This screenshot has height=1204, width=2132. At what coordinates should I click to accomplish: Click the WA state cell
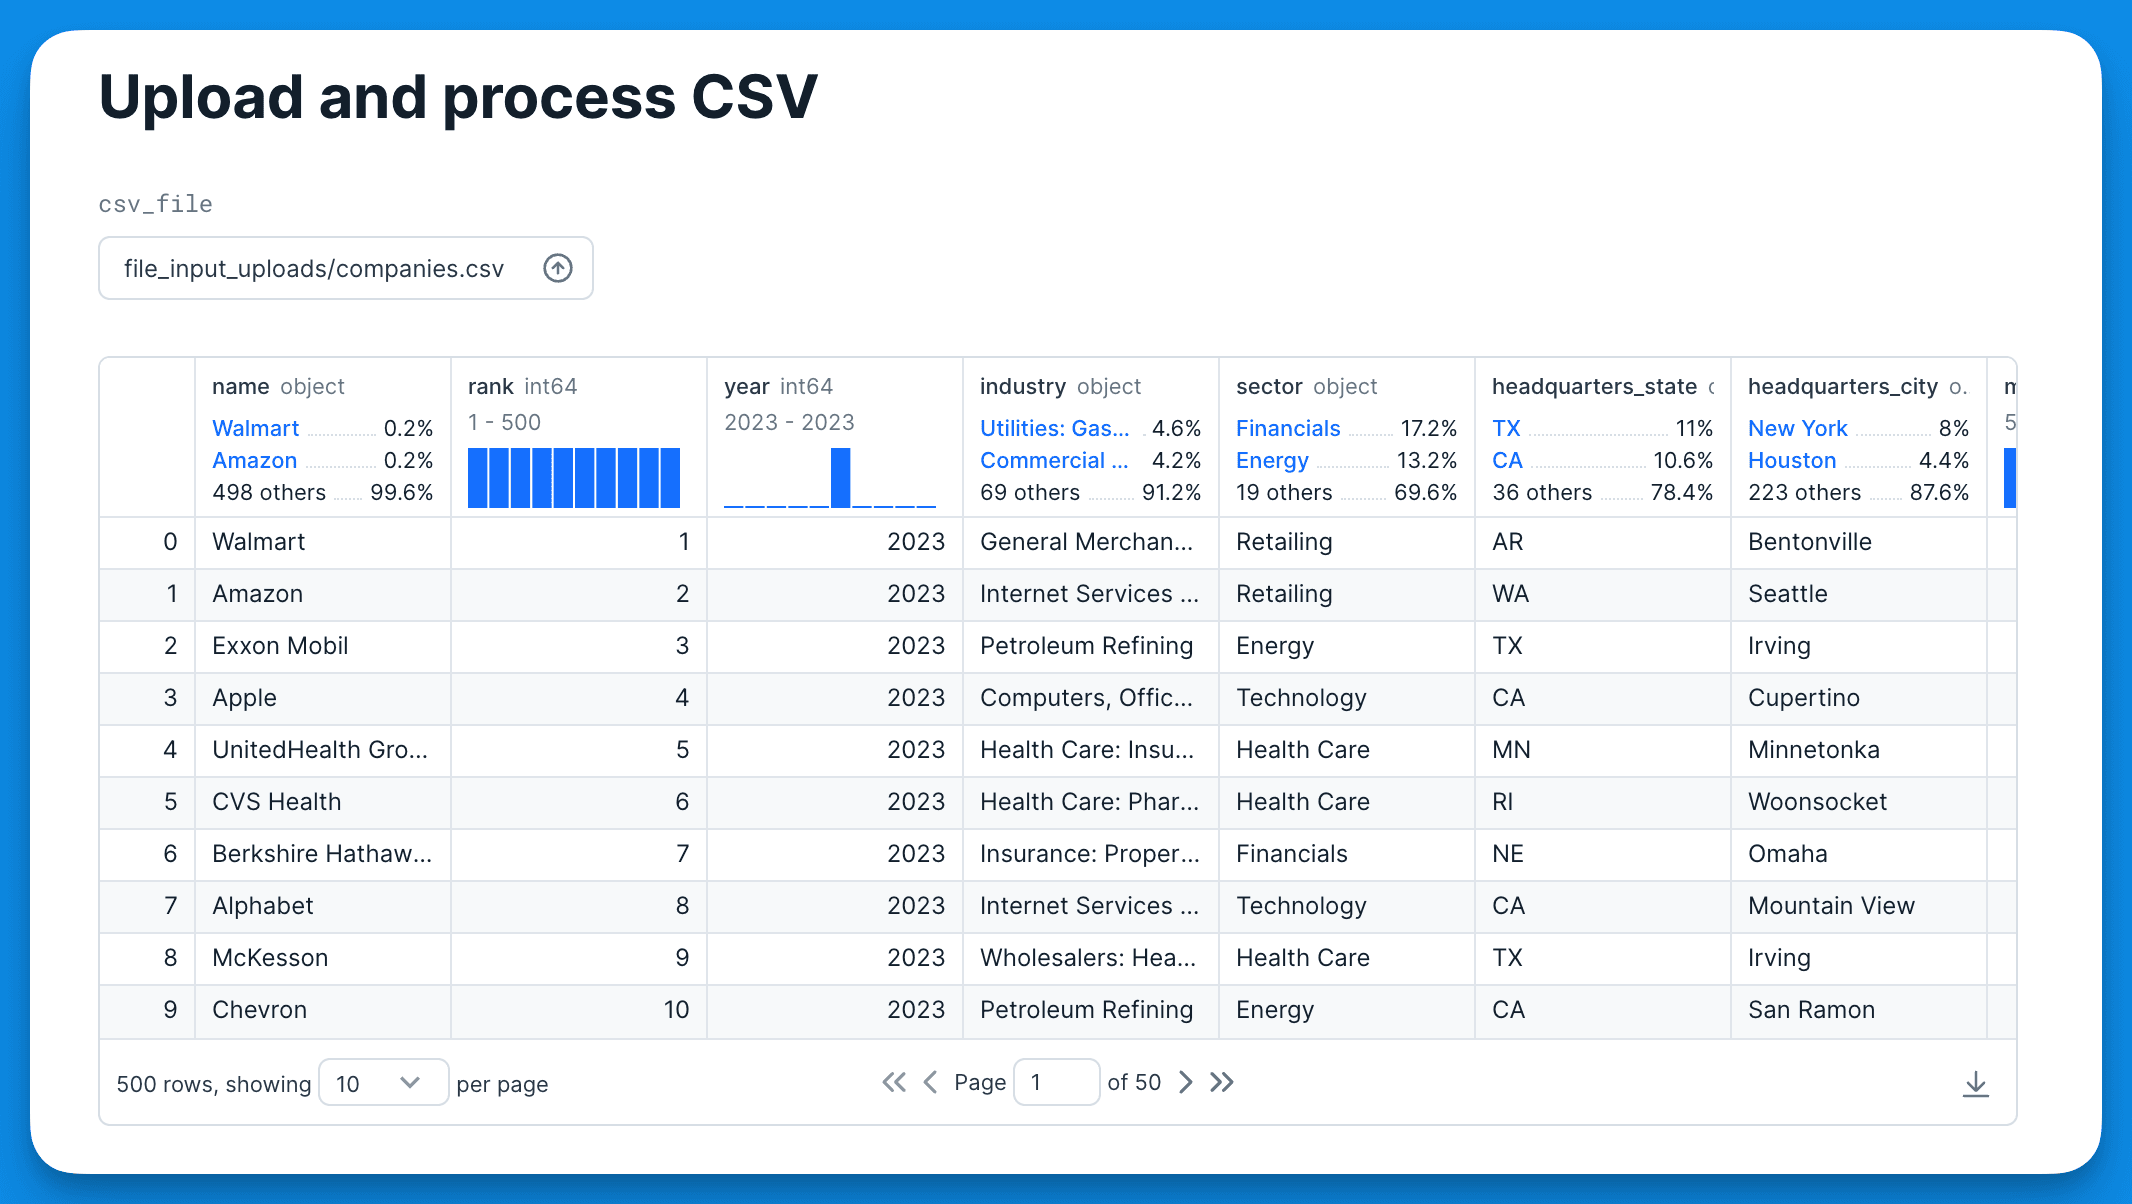pos(1603,594)
